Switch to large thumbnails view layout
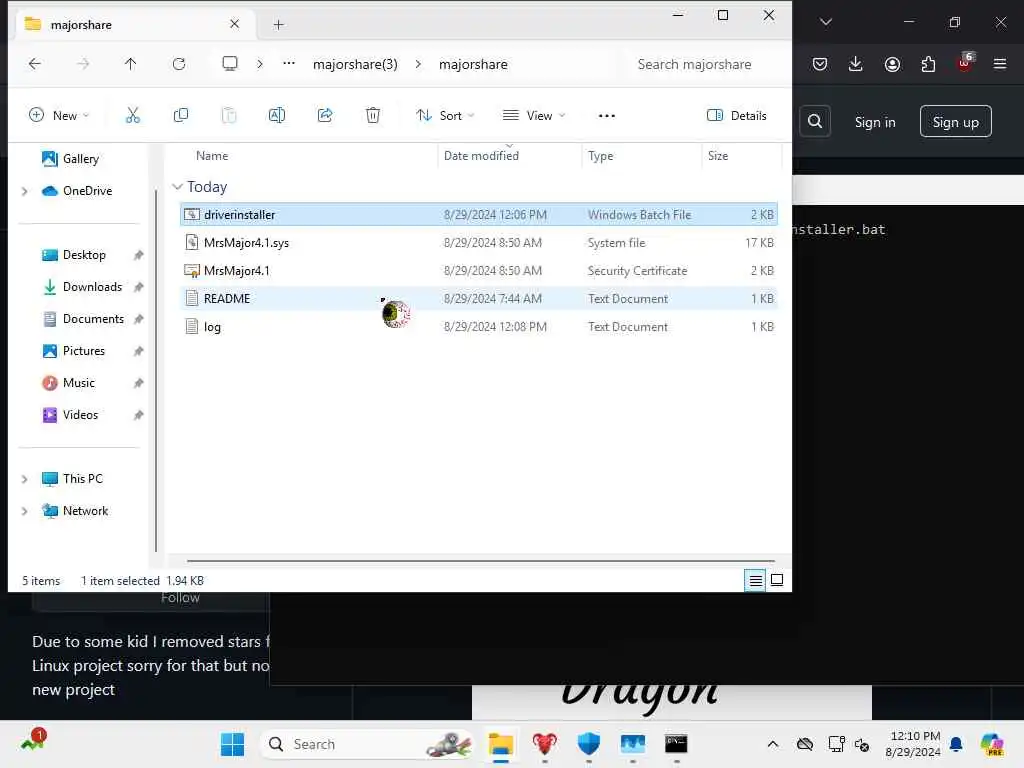Viewport: 1024px width, 768px height. pos(777,580)
